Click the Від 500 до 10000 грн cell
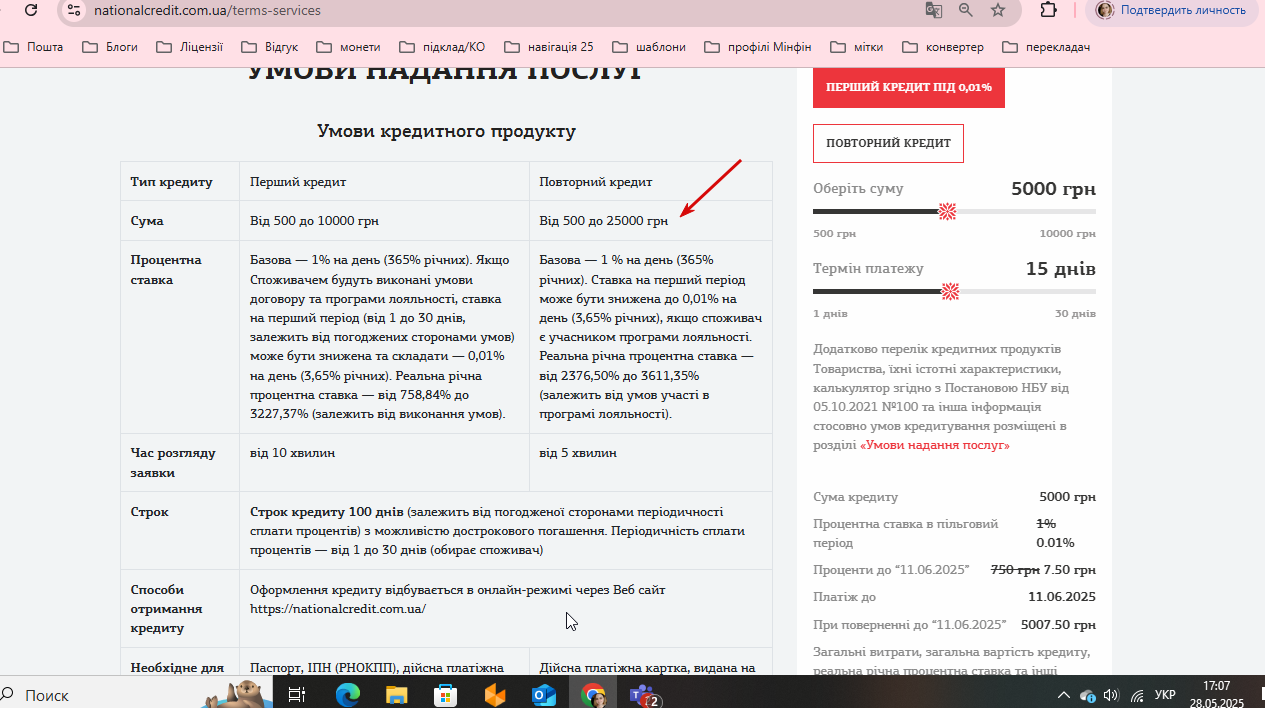 tap(385, 221)
